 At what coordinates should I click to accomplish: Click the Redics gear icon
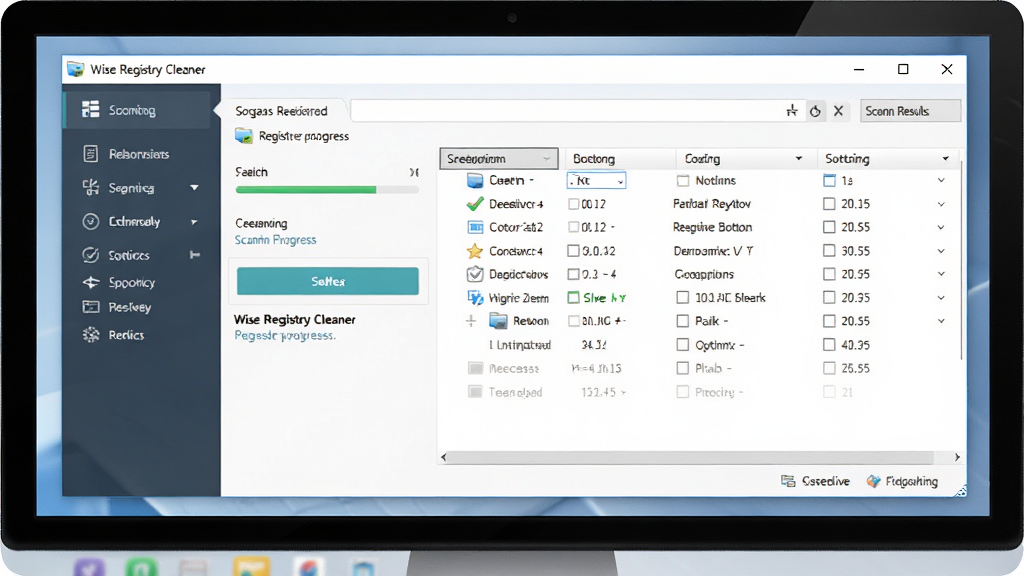coord(91,335)
